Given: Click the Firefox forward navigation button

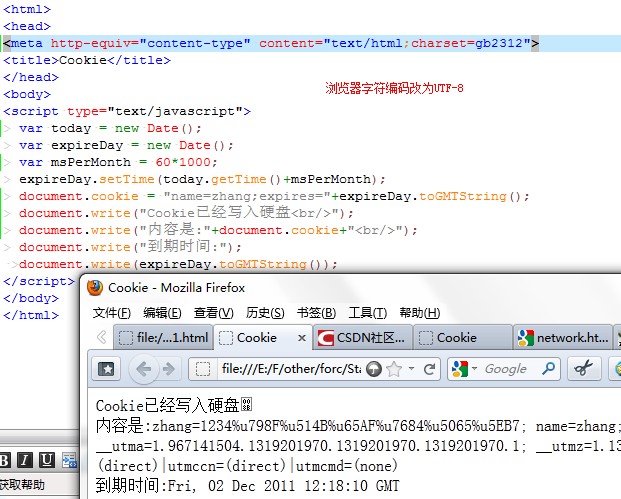Looking at the screenshot, I should 167,369.
